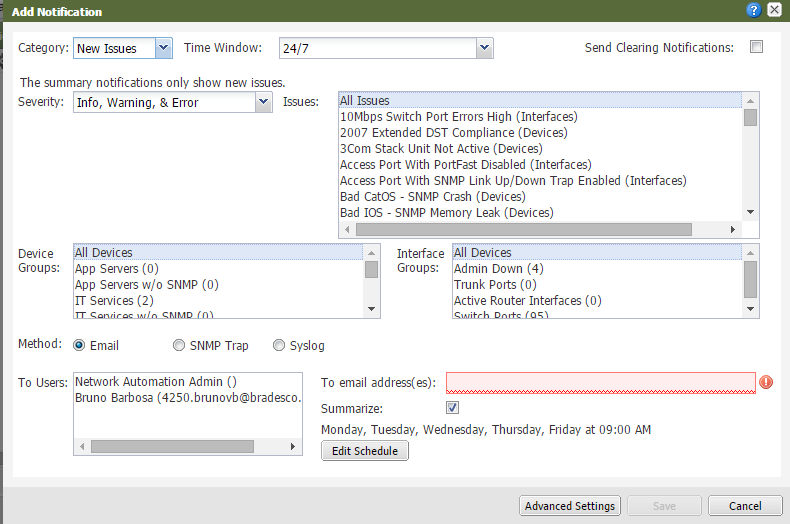
Task: Choose the Syslog radio button
Action: 279,346
